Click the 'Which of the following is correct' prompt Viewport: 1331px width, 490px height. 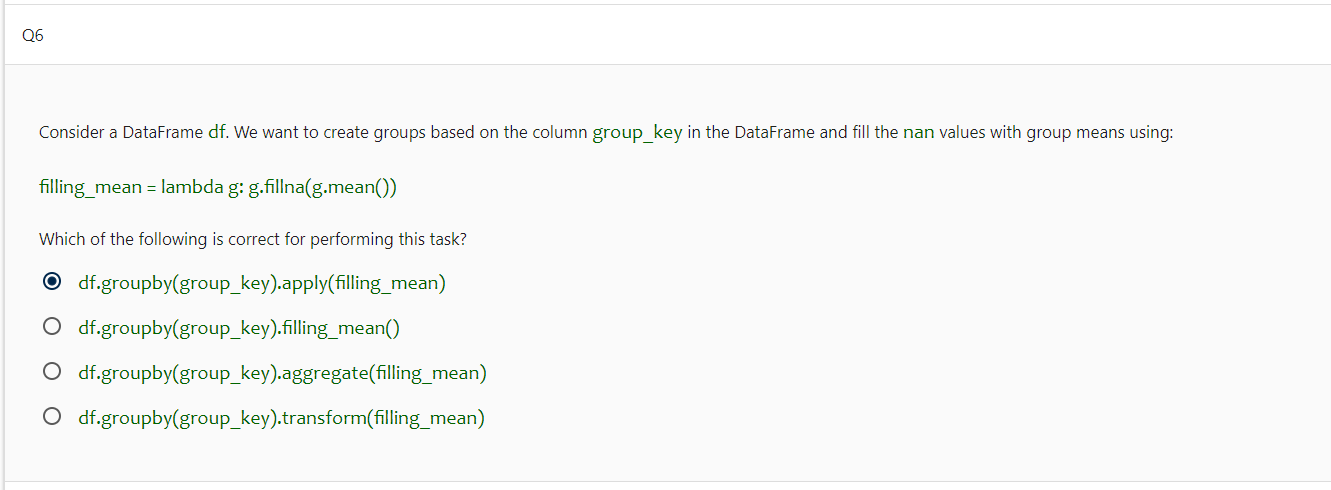click(x=253, y=240)
